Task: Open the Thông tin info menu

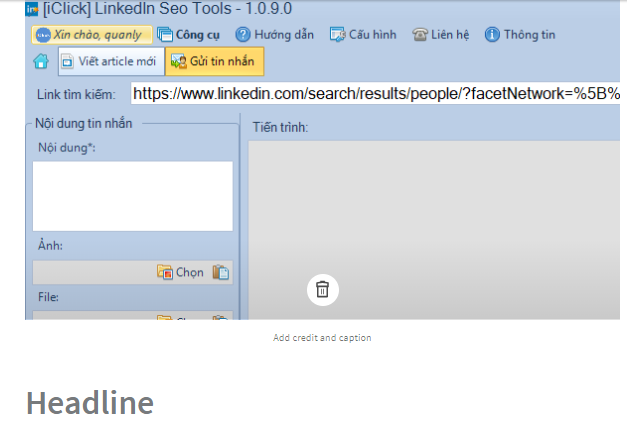Action: [520, 35]
